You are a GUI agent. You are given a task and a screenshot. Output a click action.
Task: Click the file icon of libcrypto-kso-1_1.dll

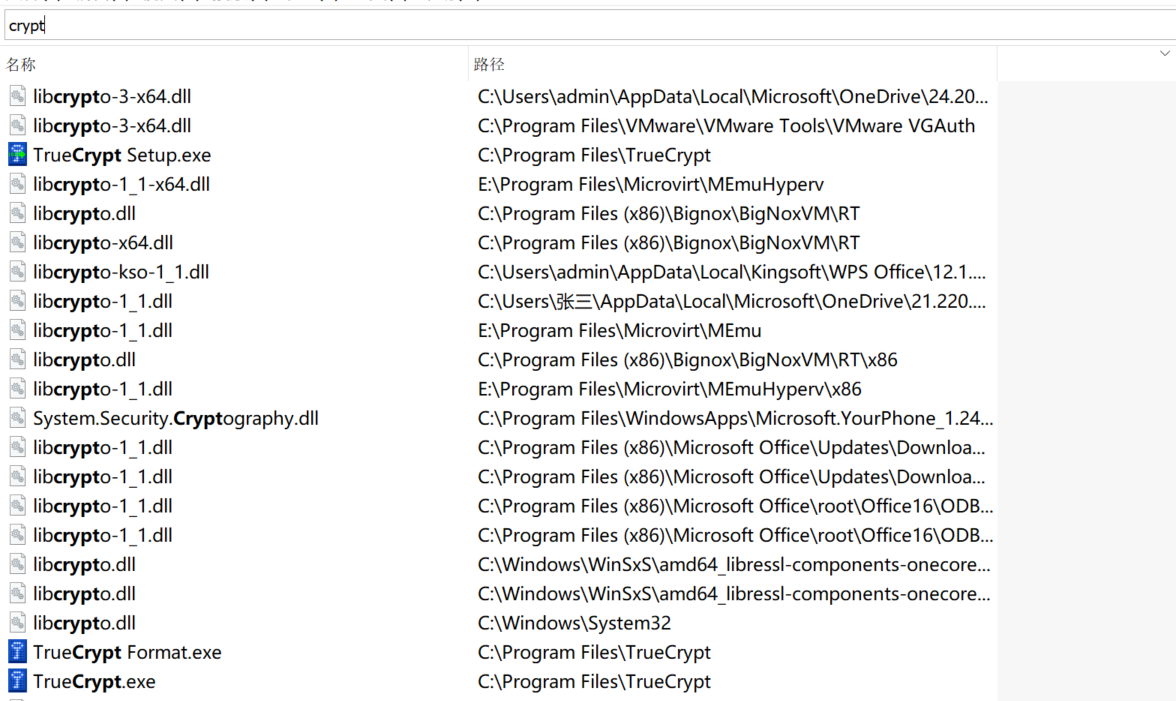17,272
